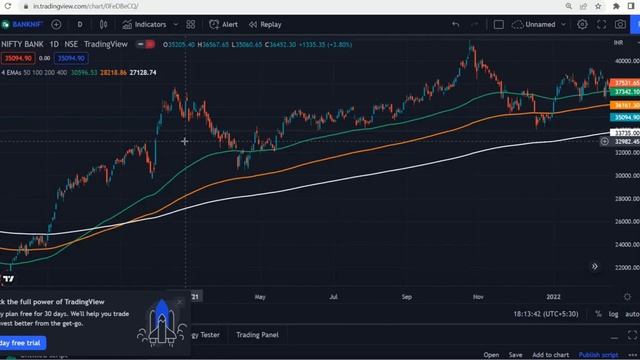Undo the last chart action
This screenshot has height=360, width=640.
pos(456,24)
